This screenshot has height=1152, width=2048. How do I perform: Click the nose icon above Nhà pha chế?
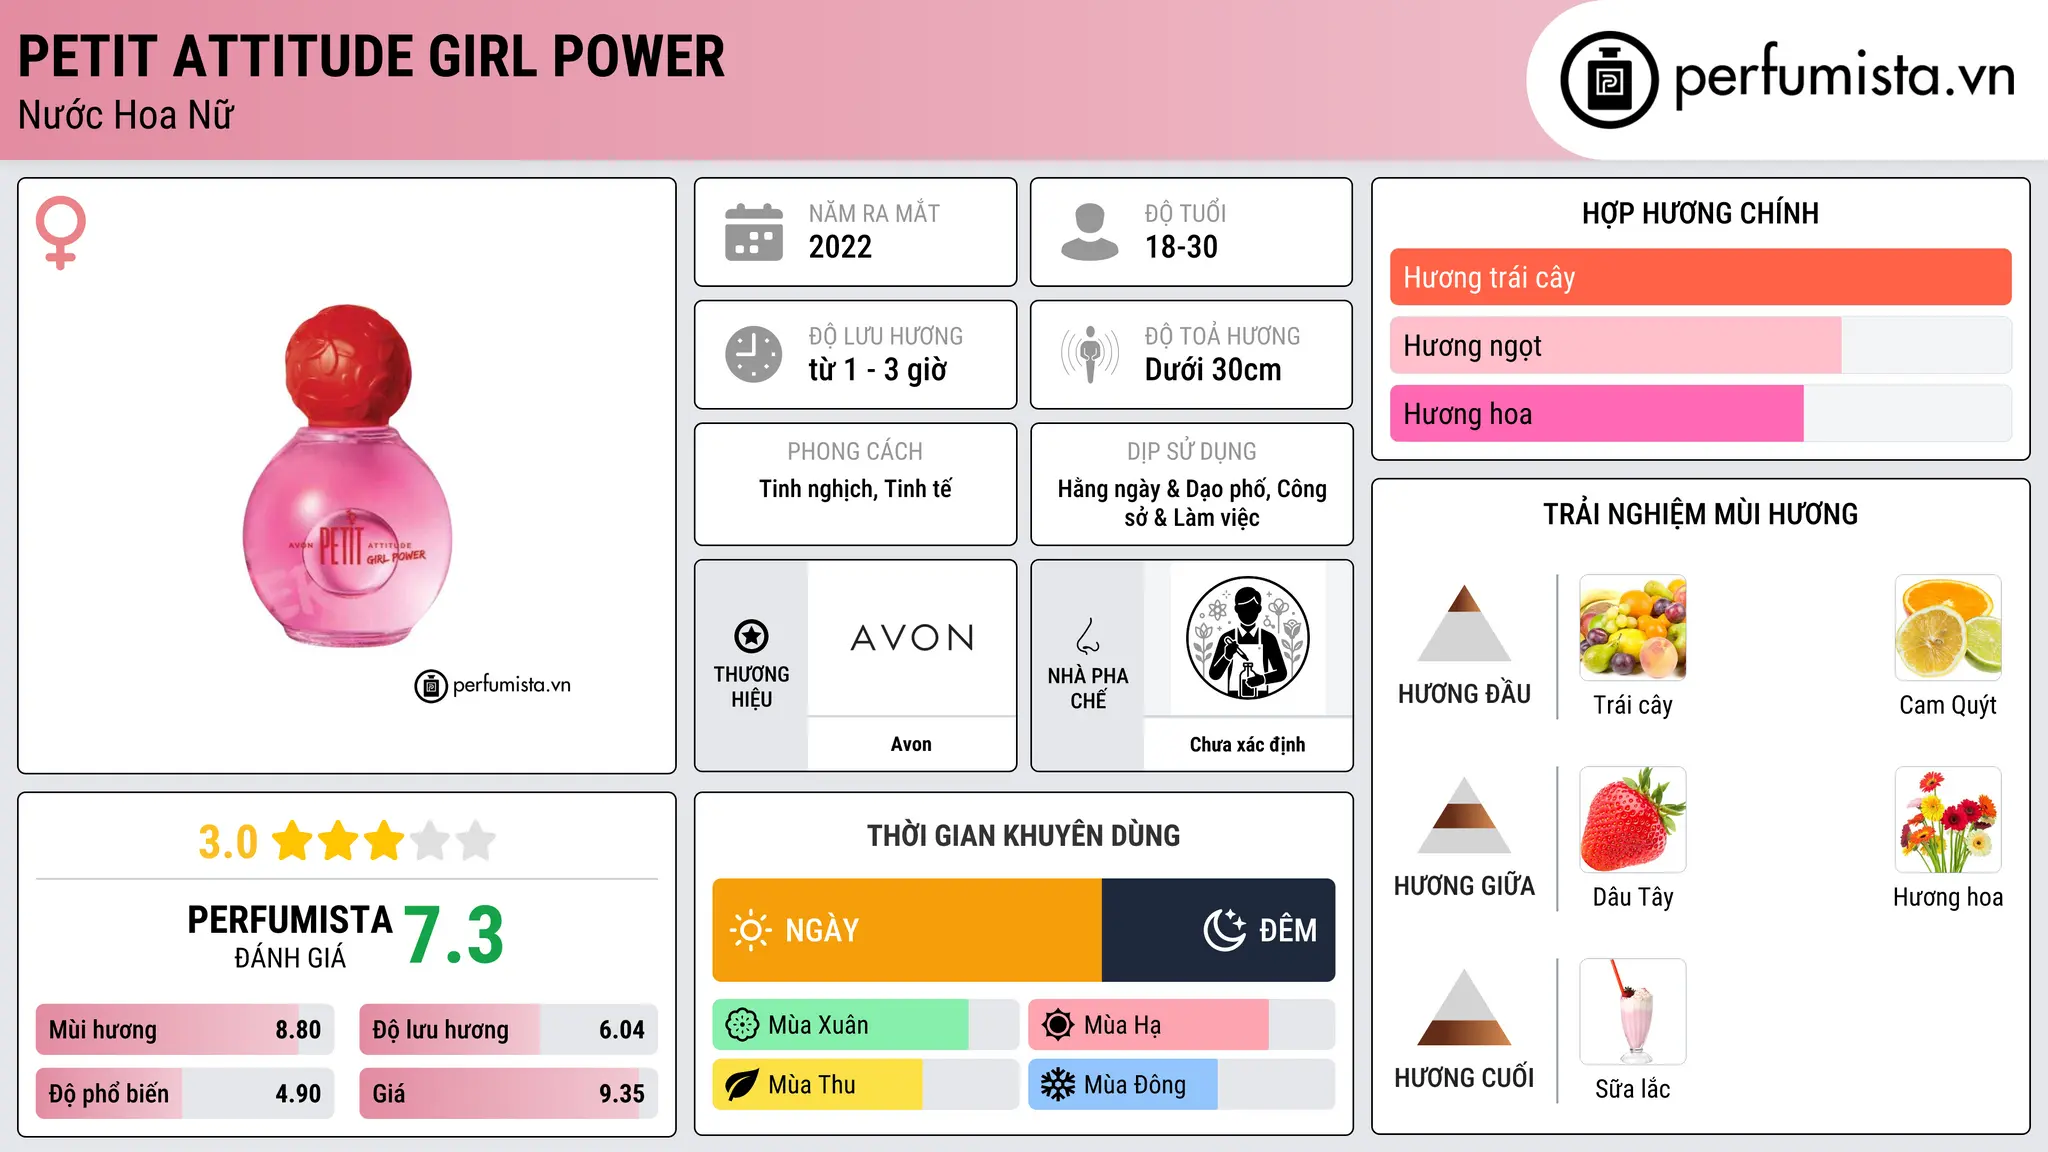[x=1088, y=636]
